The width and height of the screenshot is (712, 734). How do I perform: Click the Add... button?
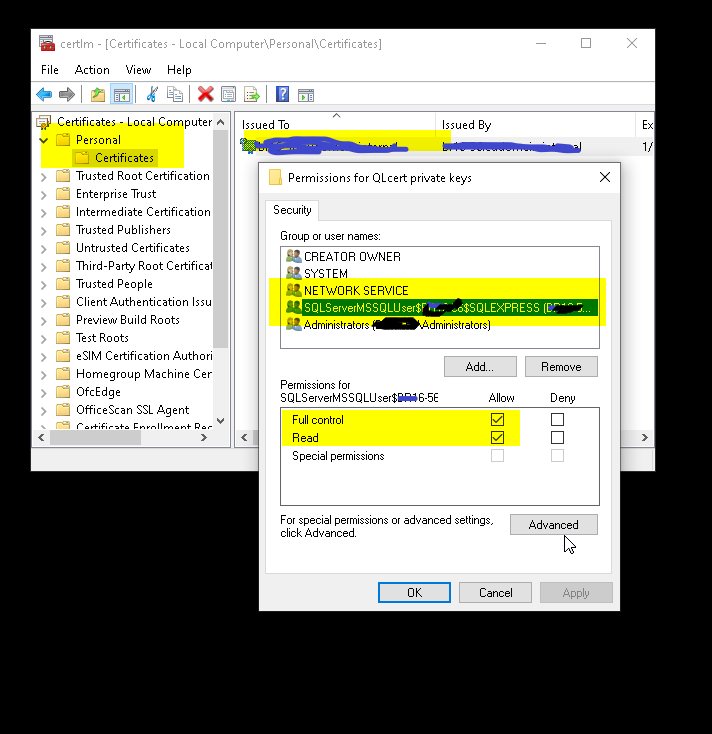pos(480,367)
